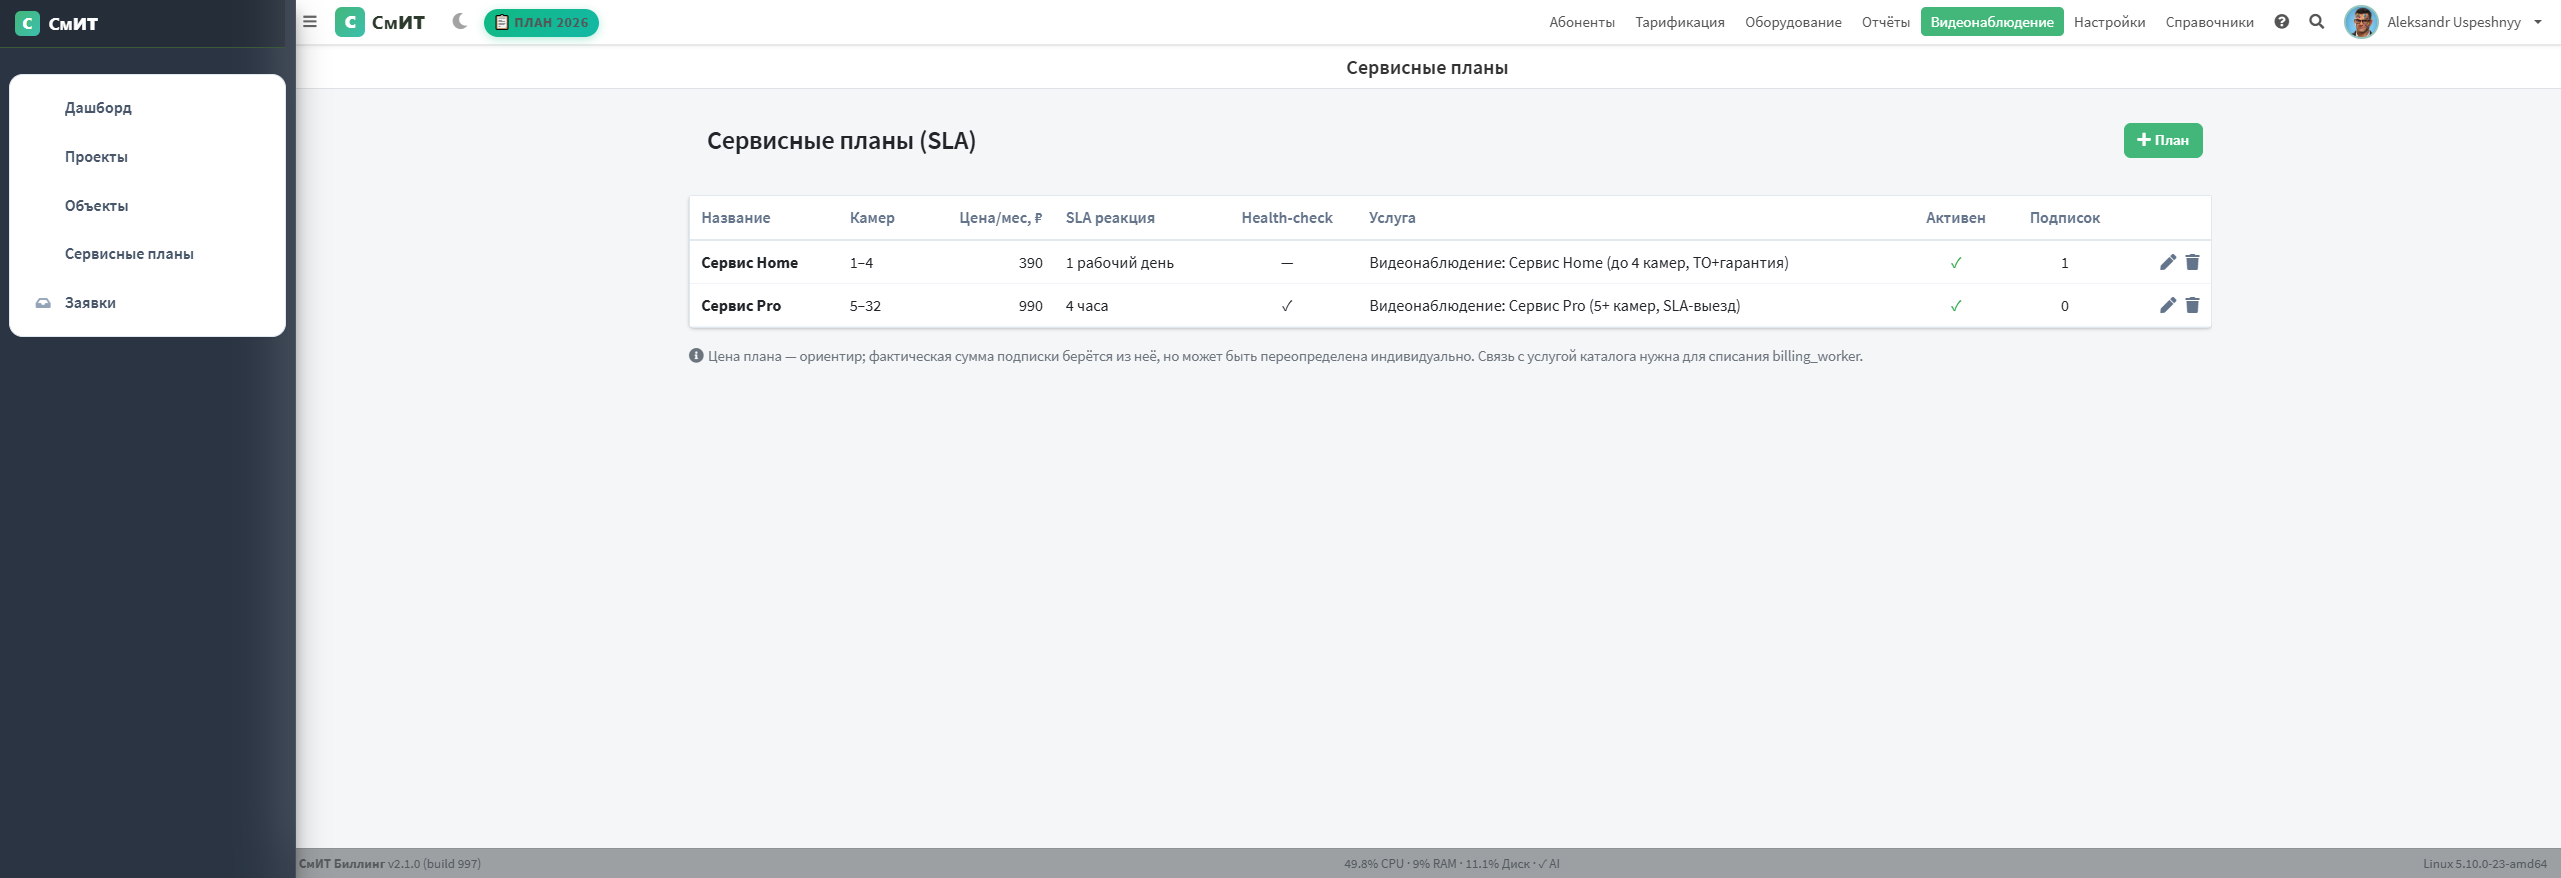Click the CPU/RAM status text in footer
This screenshot has height=878, width=2561.
pos(1451,864)
